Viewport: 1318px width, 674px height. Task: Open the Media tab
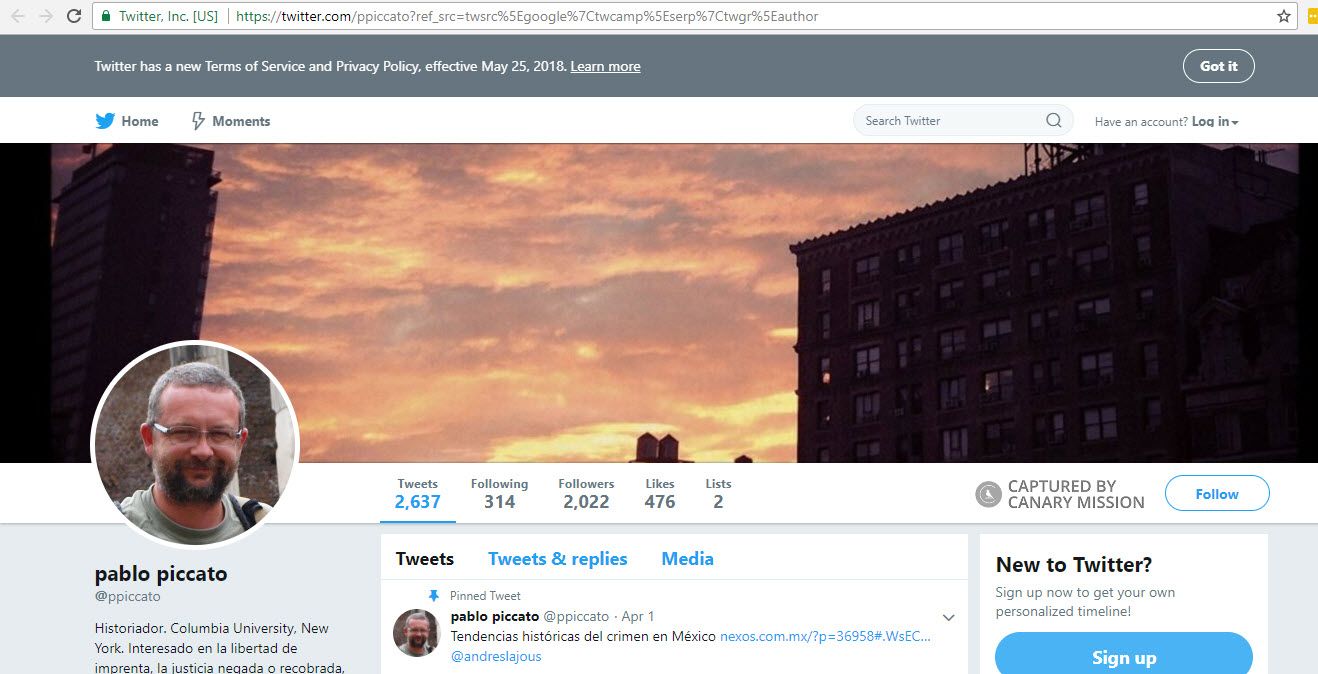tap(687, 559)
